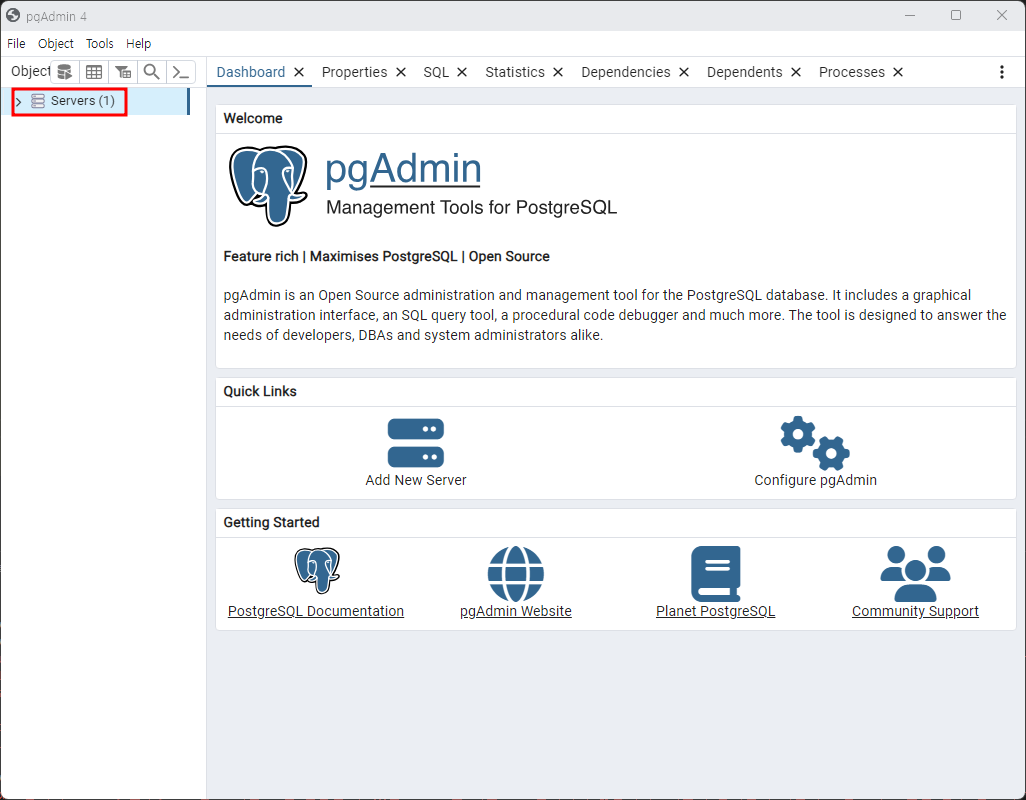Open the PostgreSQL Documentation link
Screen dimensions: 1026x800
(x=316, y=611)
